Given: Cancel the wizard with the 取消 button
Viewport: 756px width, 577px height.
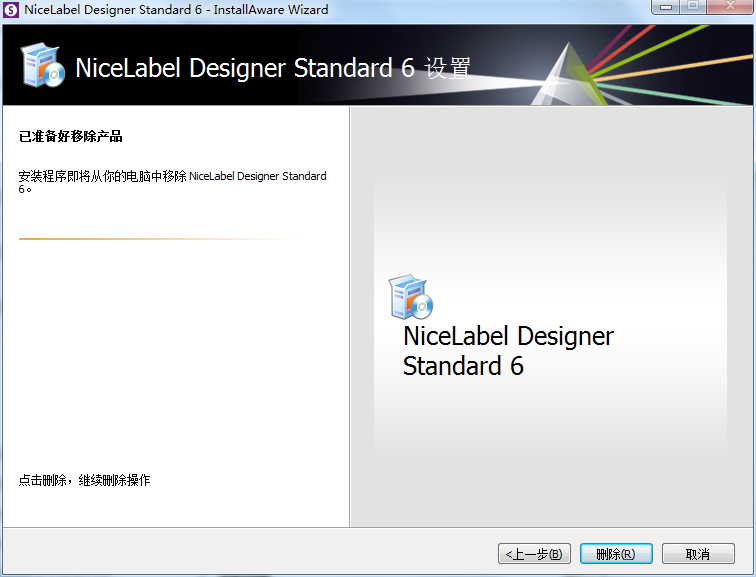Looking at the screenshot, I should (698, 553).
